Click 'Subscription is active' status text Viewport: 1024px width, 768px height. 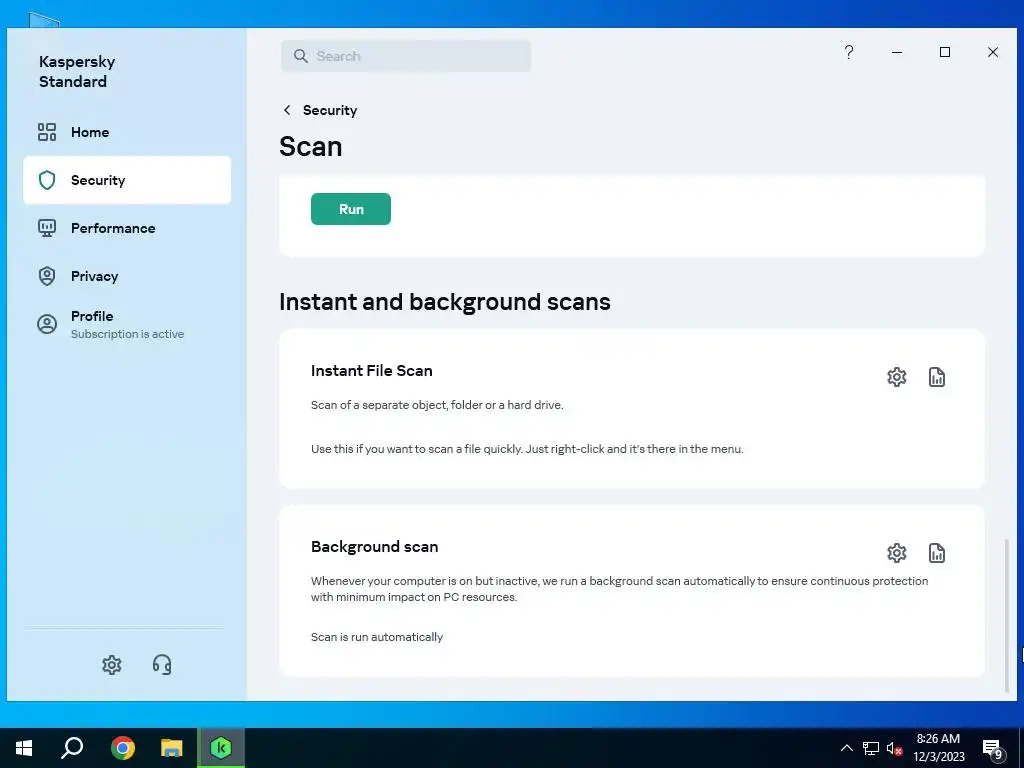127,334
